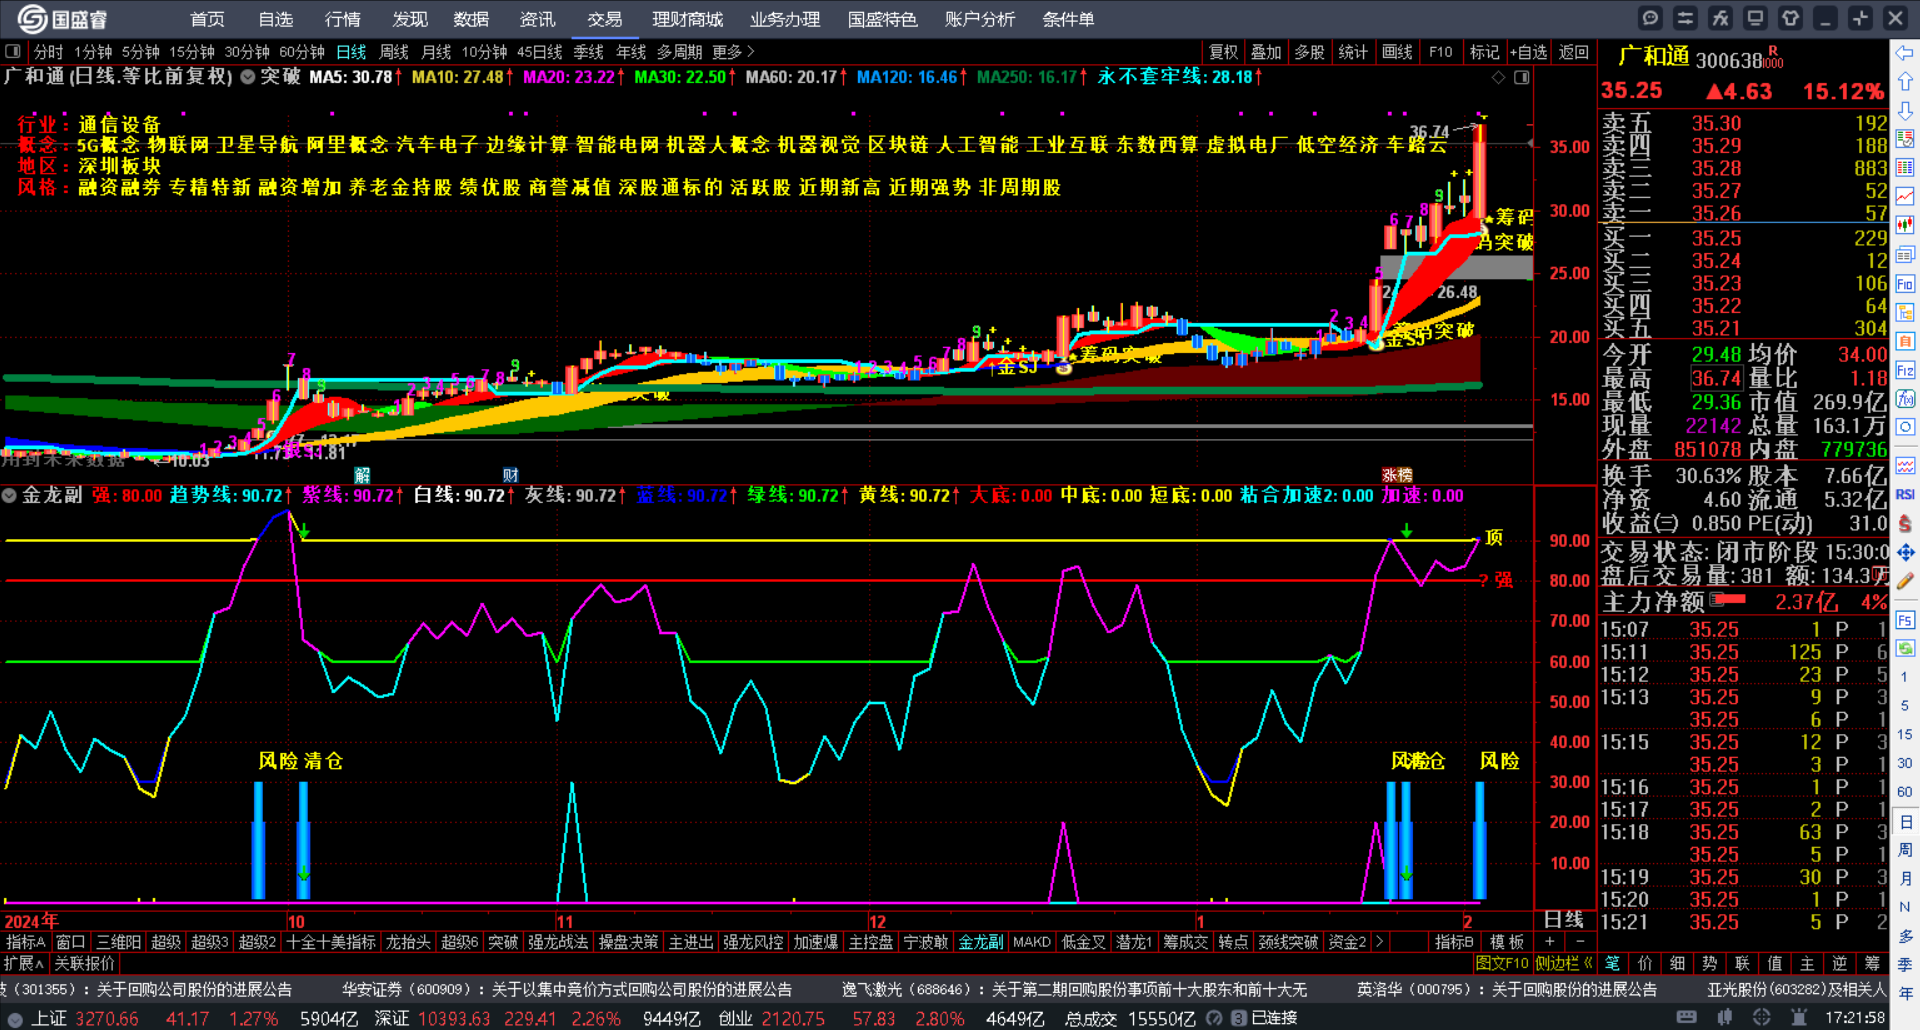Open the 账户分析 menu

click(979, 19)
